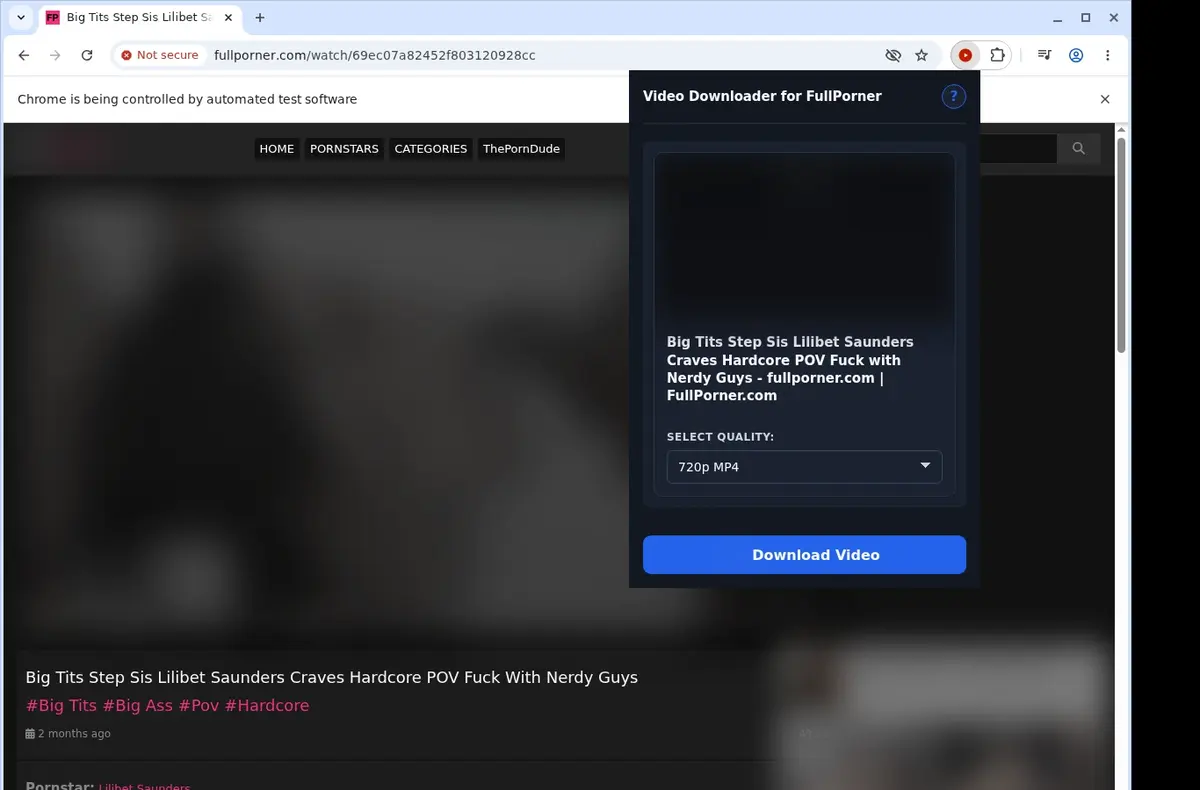Maximize the Chrome window
This screenshot has width=1200, height=790.
1086,17
